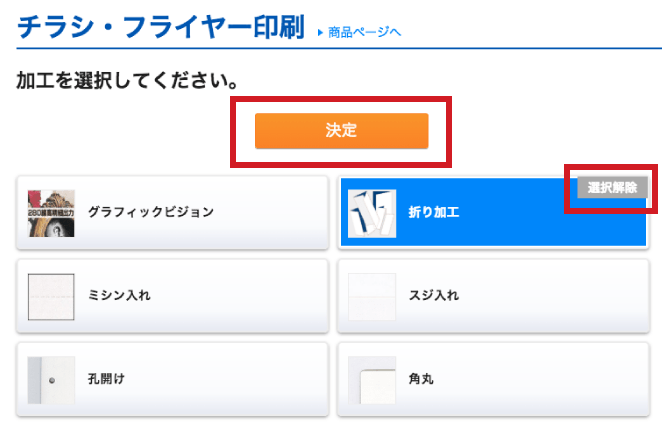Click the 角丸 rounded corner thumbnail
Image resolution: width=662 pixels, height=444 pixels.
pos(371,379)
